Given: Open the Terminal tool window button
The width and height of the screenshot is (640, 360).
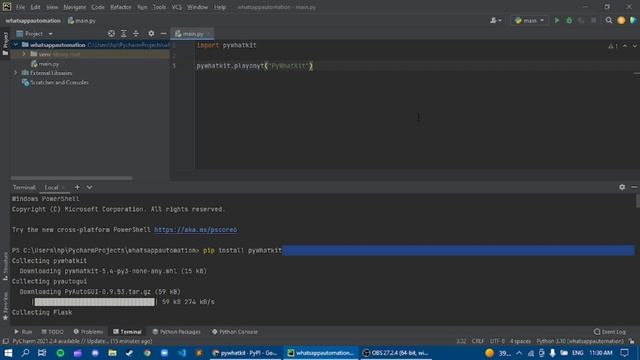Looking at the screenshot, I should [x=127, y=332].
